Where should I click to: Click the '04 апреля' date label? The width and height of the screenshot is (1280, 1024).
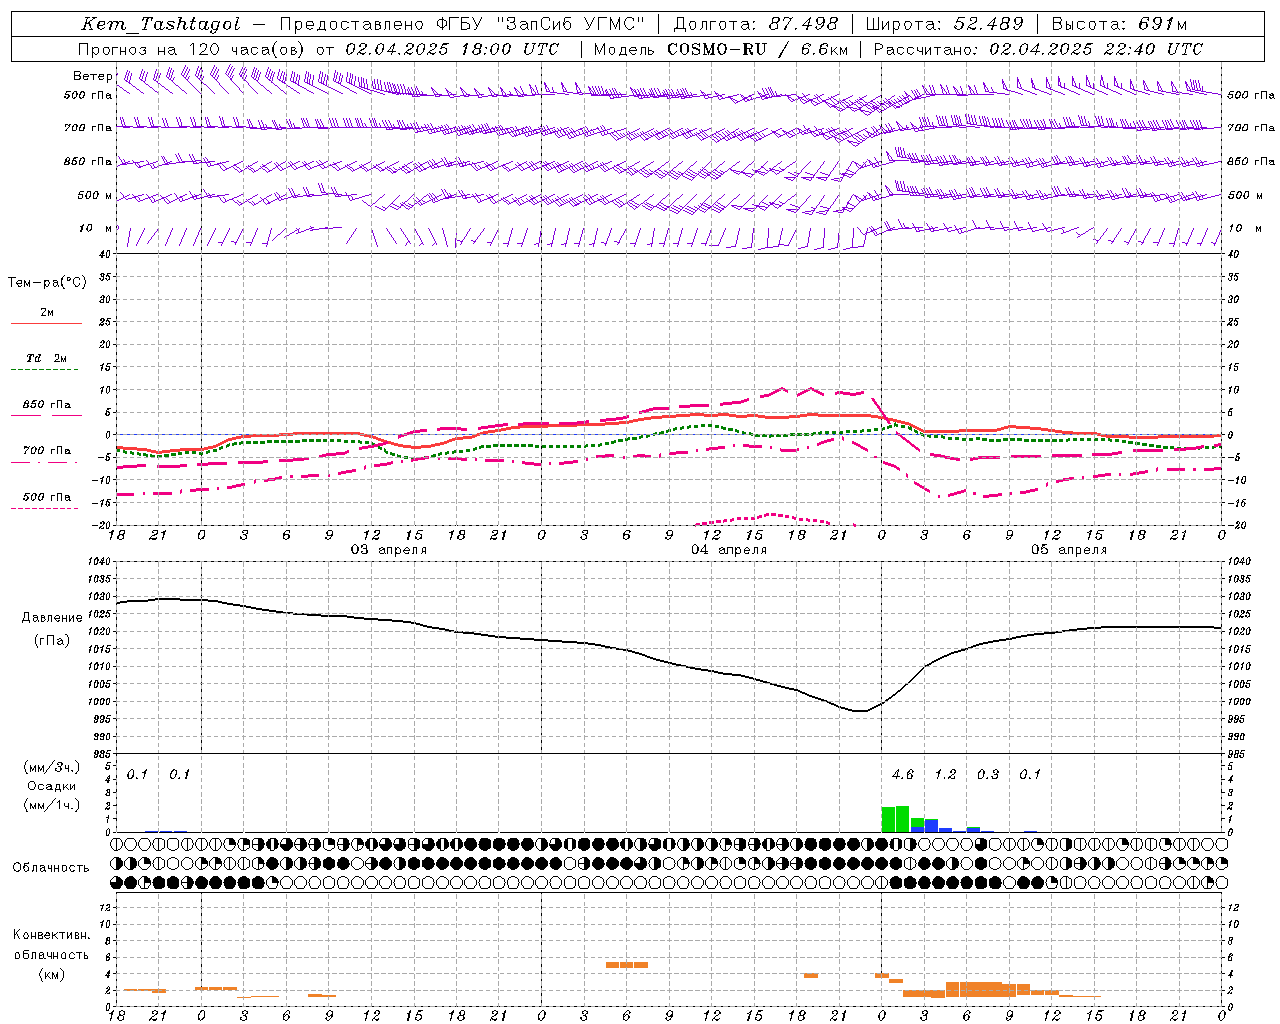pos(729,550)
